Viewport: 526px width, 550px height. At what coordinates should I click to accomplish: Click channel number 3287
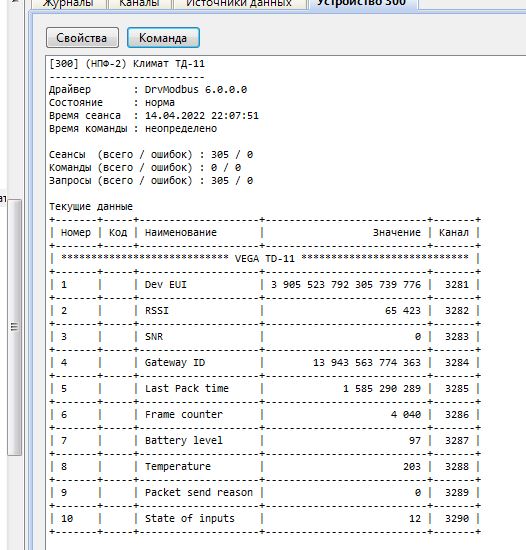tap(457, 440)
